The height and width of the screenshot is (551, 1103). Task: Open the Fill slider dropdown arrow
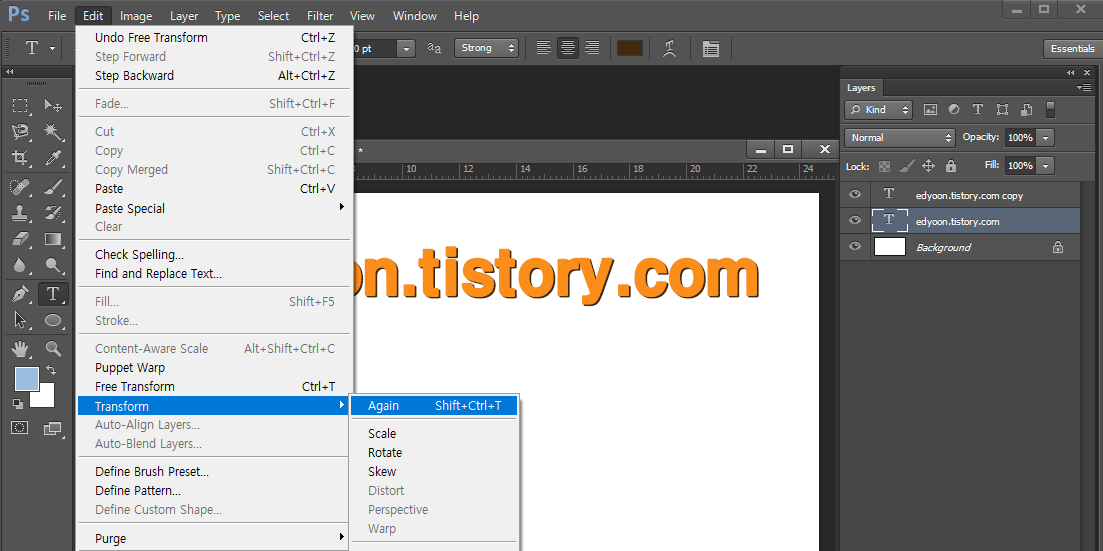[1046, 166]
